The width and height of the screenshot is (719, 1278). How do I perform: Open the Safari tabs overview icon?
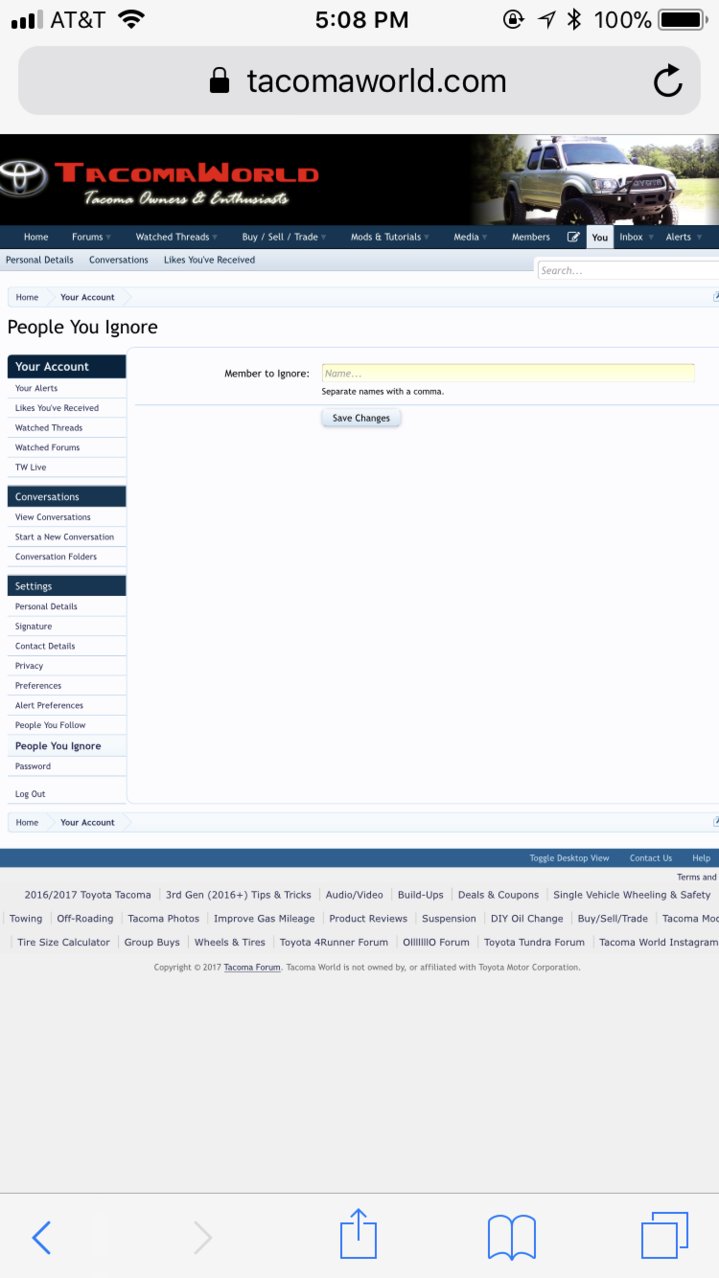664,1236
